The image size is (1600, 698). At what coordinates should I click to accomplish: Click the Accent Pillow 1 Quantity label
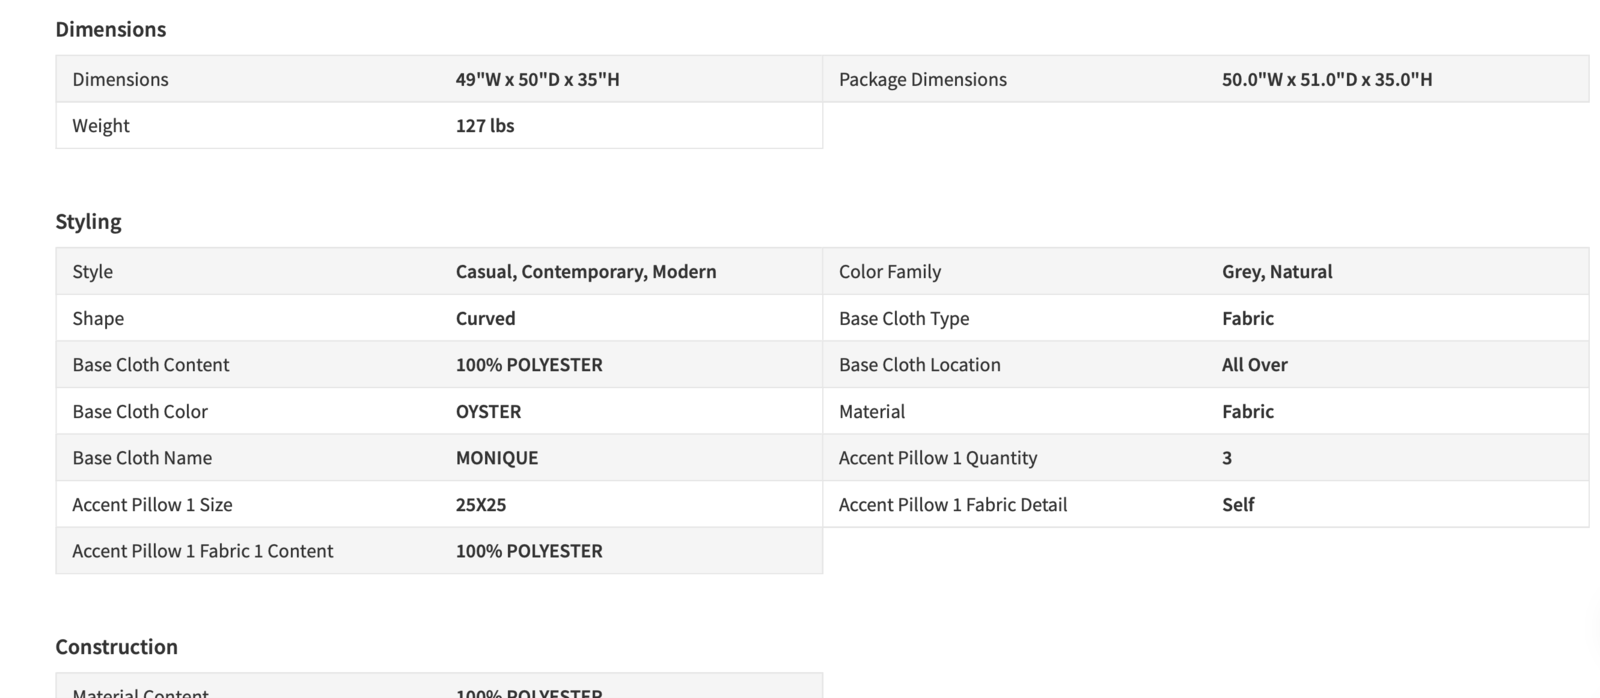[937, 457]
